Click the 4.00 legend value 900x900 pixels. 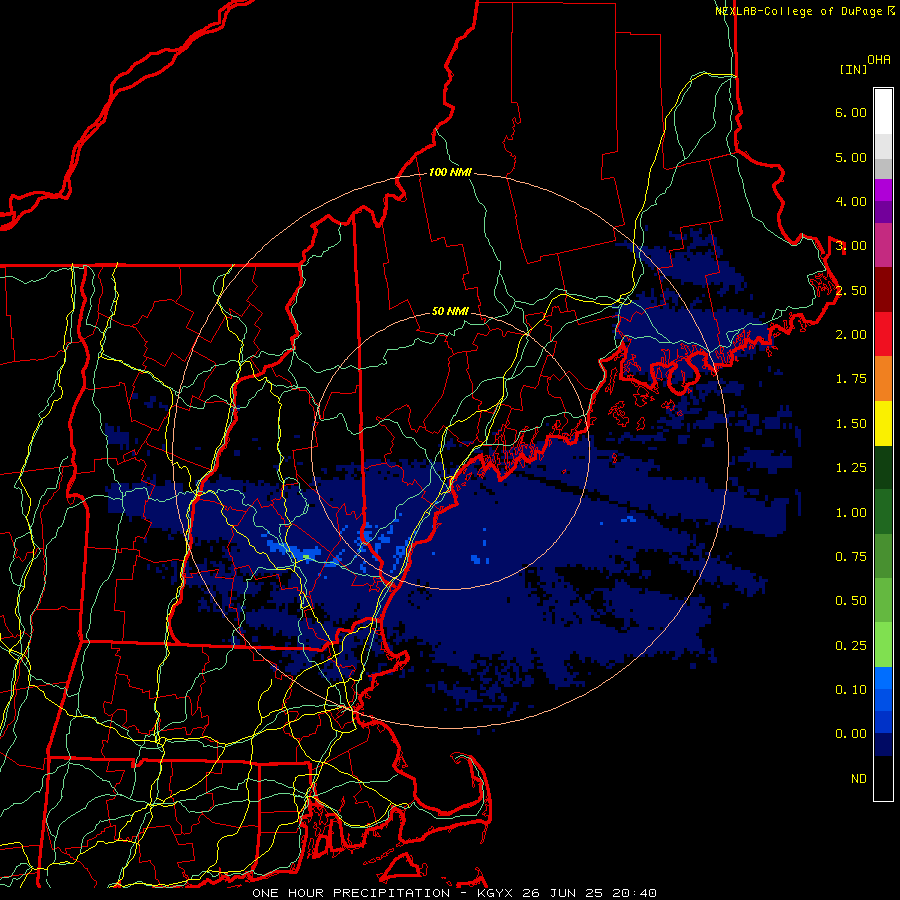click(x=851, y=201)
